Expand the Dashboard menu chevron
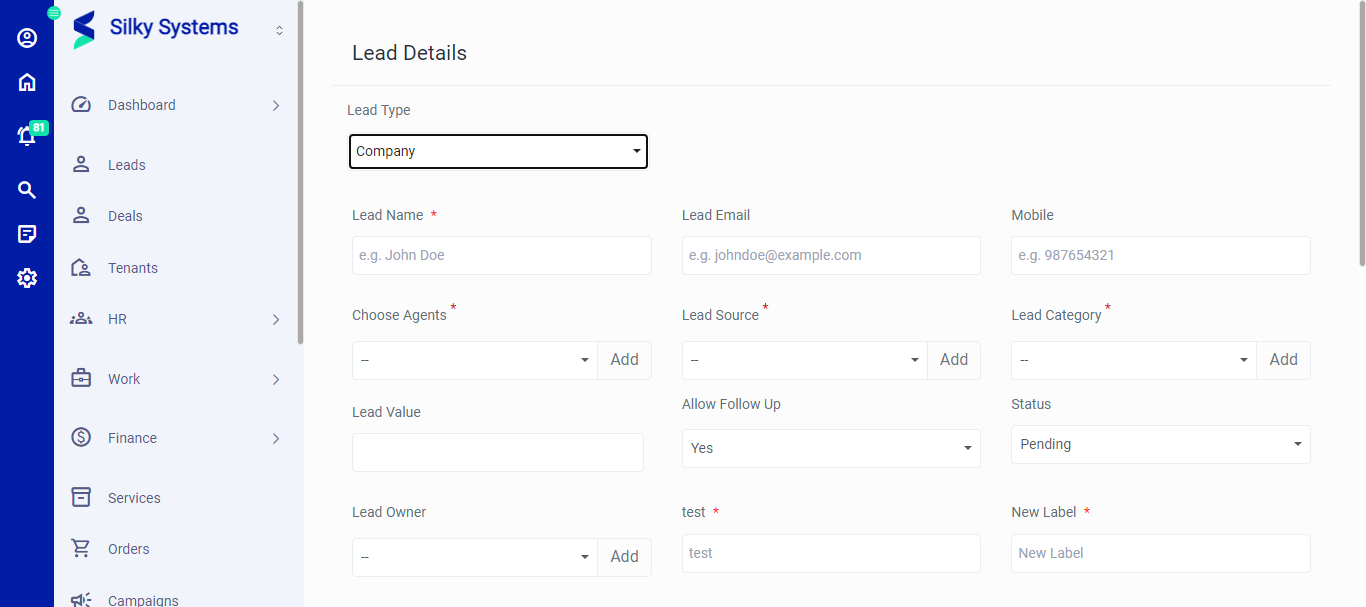Screen dimensions: 1366x607 pos(276,106)
